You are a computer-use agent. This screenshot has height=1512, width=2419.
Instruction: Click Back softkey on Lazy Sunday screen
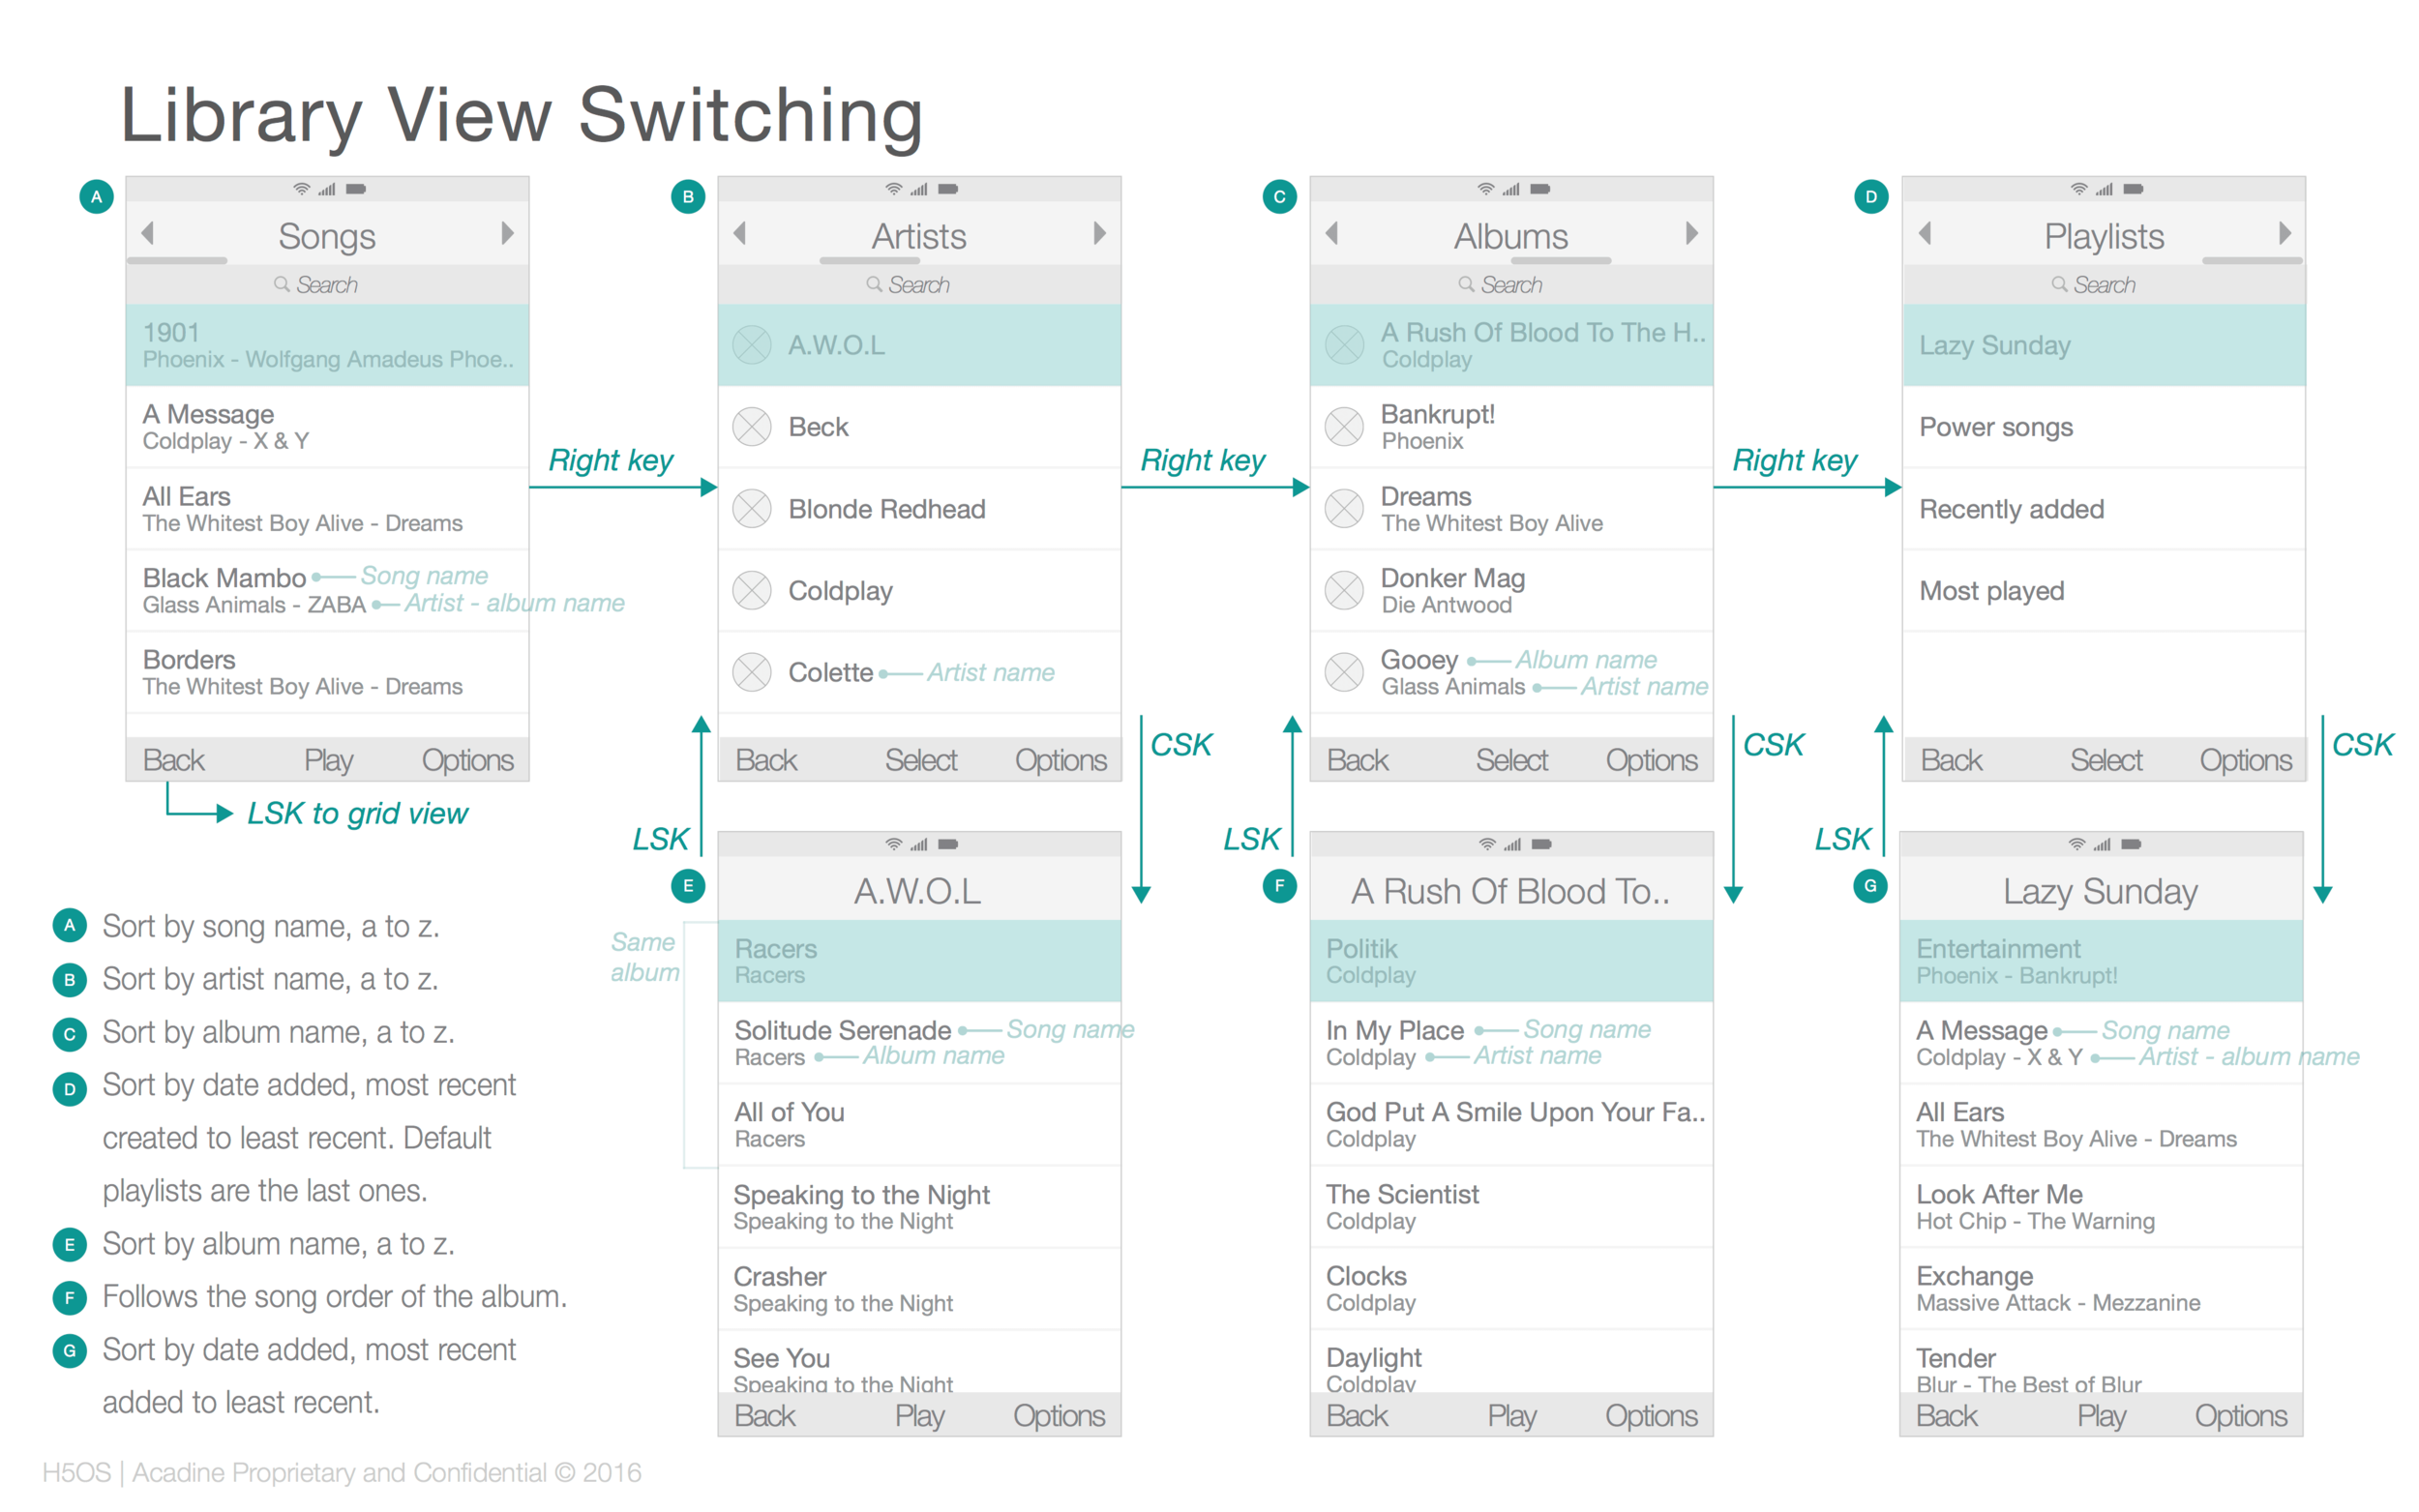[1946, 1415]
